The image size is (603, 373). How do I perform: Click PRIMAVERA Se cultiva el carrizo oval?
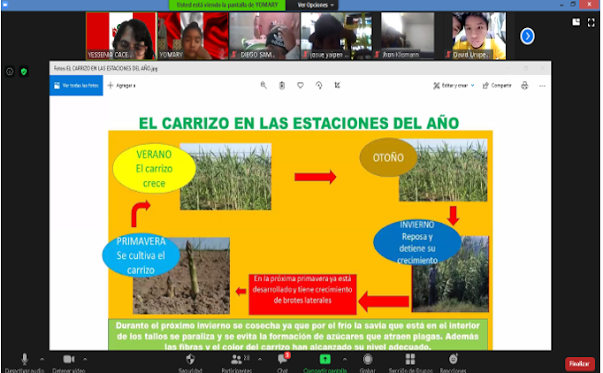(141, 255)
